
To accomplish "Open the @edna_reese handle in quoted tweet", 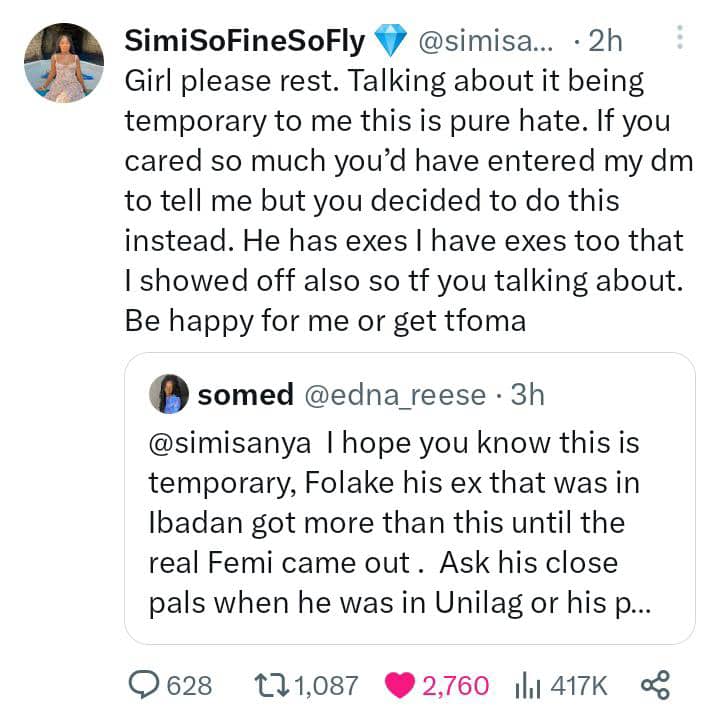I will tap(395, 395).
